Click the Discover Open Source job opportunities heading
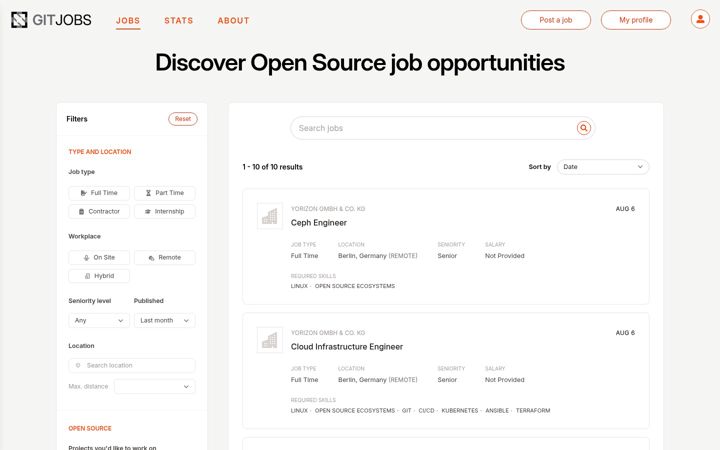The height and width of the screenshot is (450, 720). (x=360, y=63)
